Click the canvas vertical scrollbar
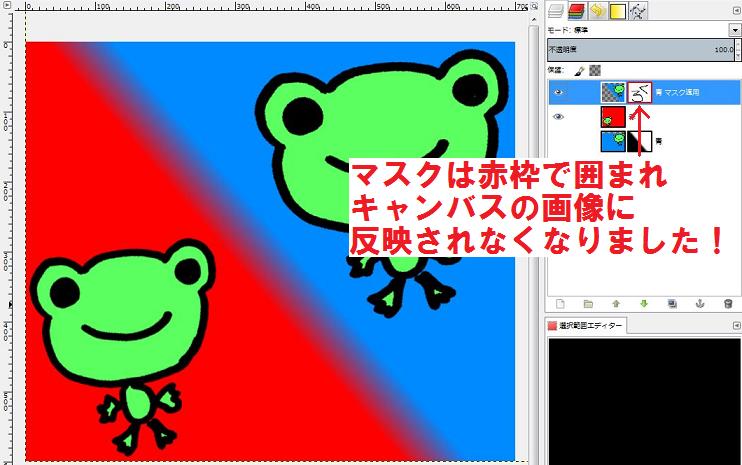Screen dimensions: 742x465 click(x=534, y=244)
